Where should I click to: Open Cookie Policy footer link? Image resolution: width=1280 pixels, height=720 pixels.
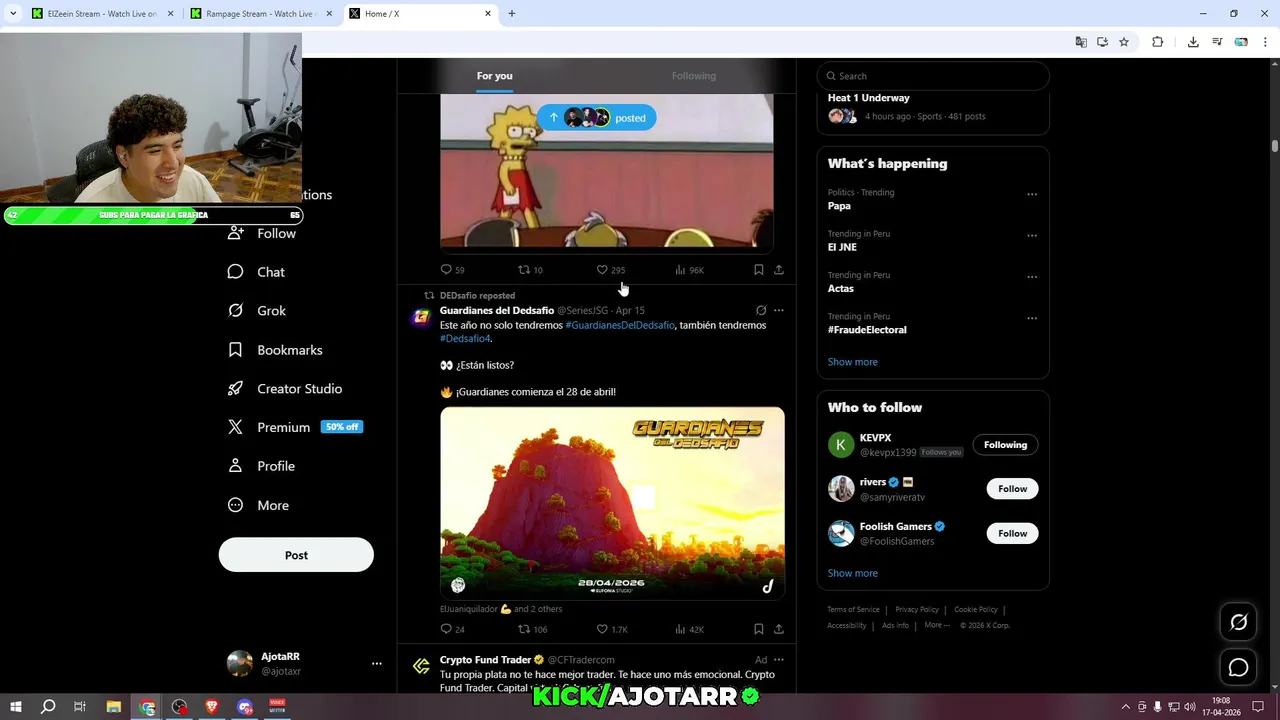pos(975,610)
